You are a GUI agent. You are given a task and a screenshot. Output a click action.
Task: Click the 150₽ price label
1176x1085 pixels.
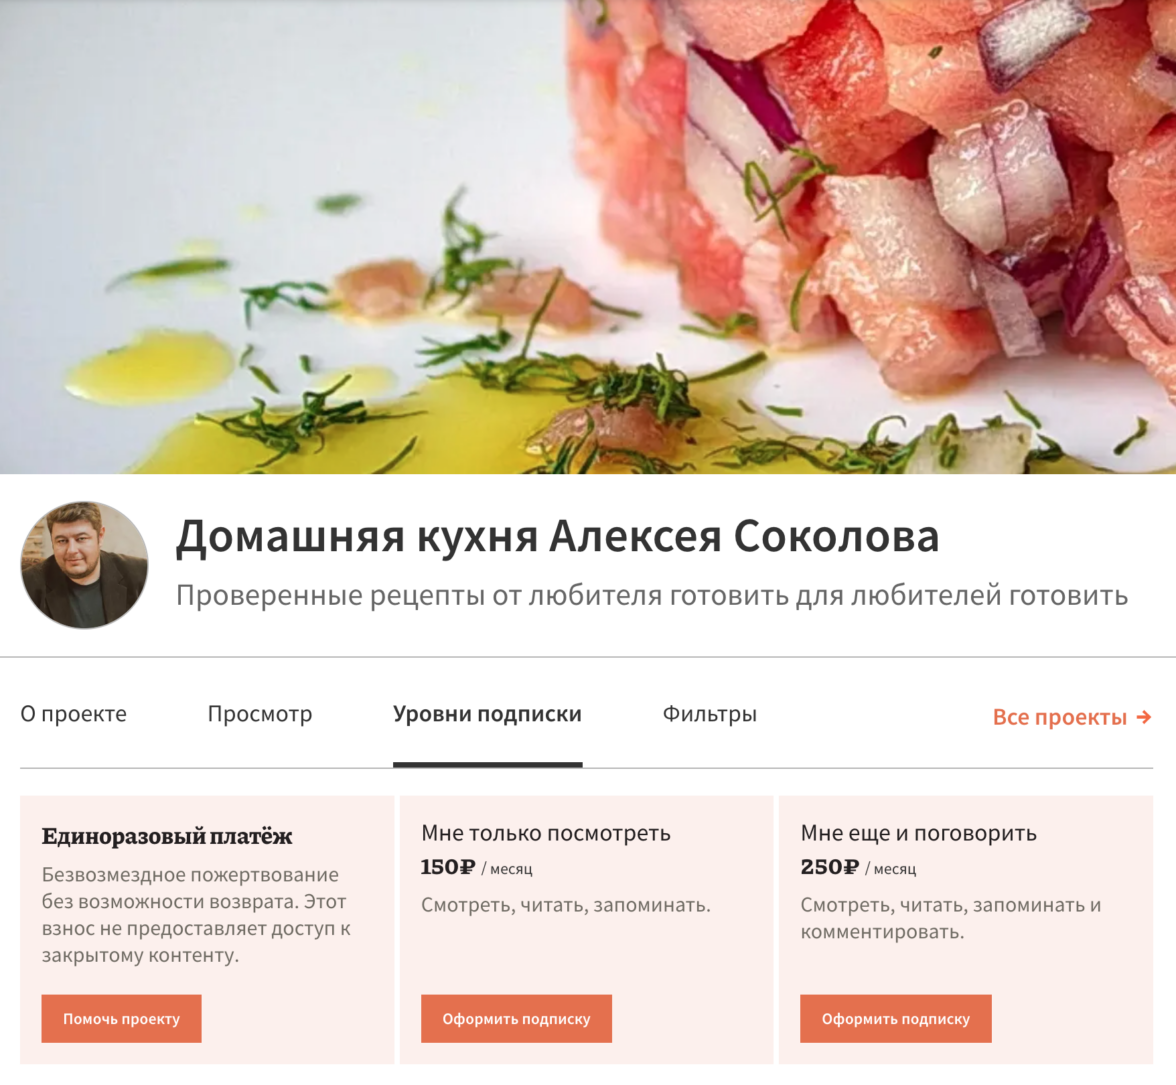448,867
